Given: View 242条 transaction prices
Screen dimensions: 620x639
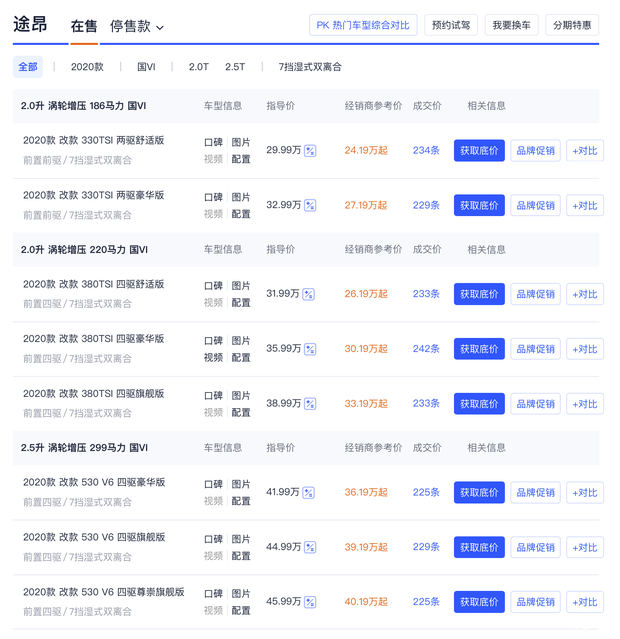Looking at the screenshot, I should [426, 349].
